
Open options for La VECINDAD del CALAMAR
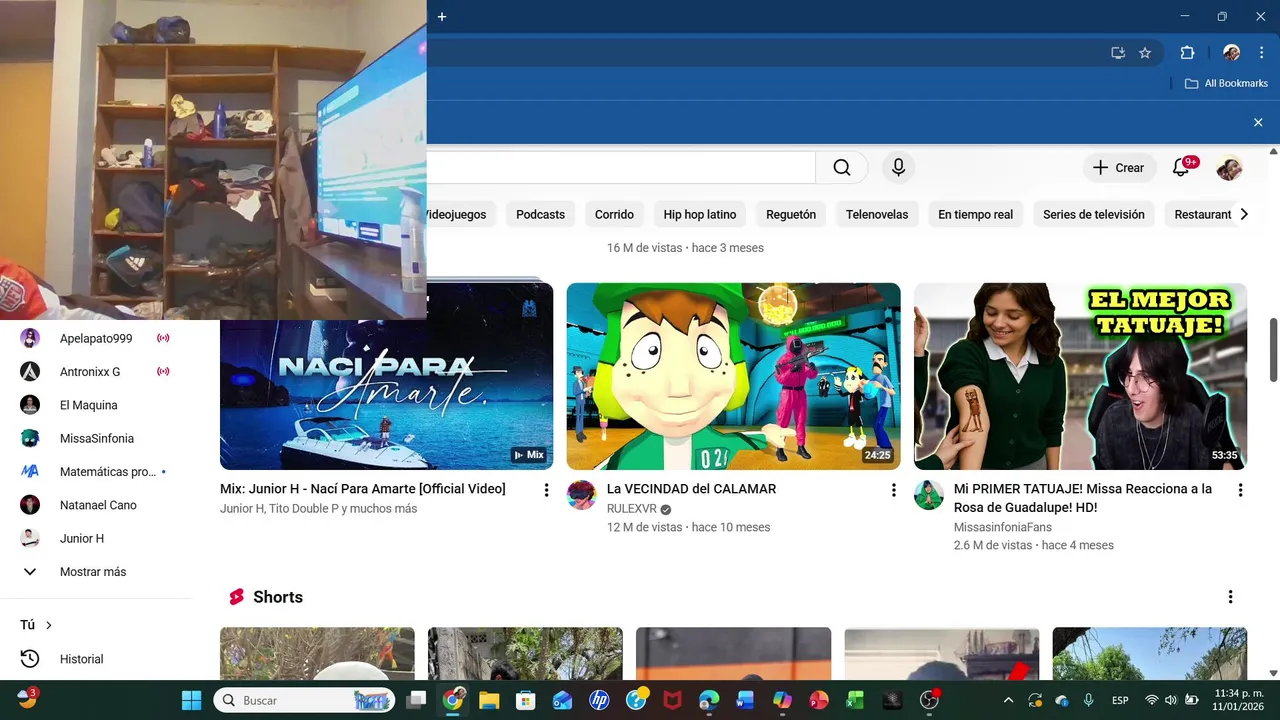893,490
